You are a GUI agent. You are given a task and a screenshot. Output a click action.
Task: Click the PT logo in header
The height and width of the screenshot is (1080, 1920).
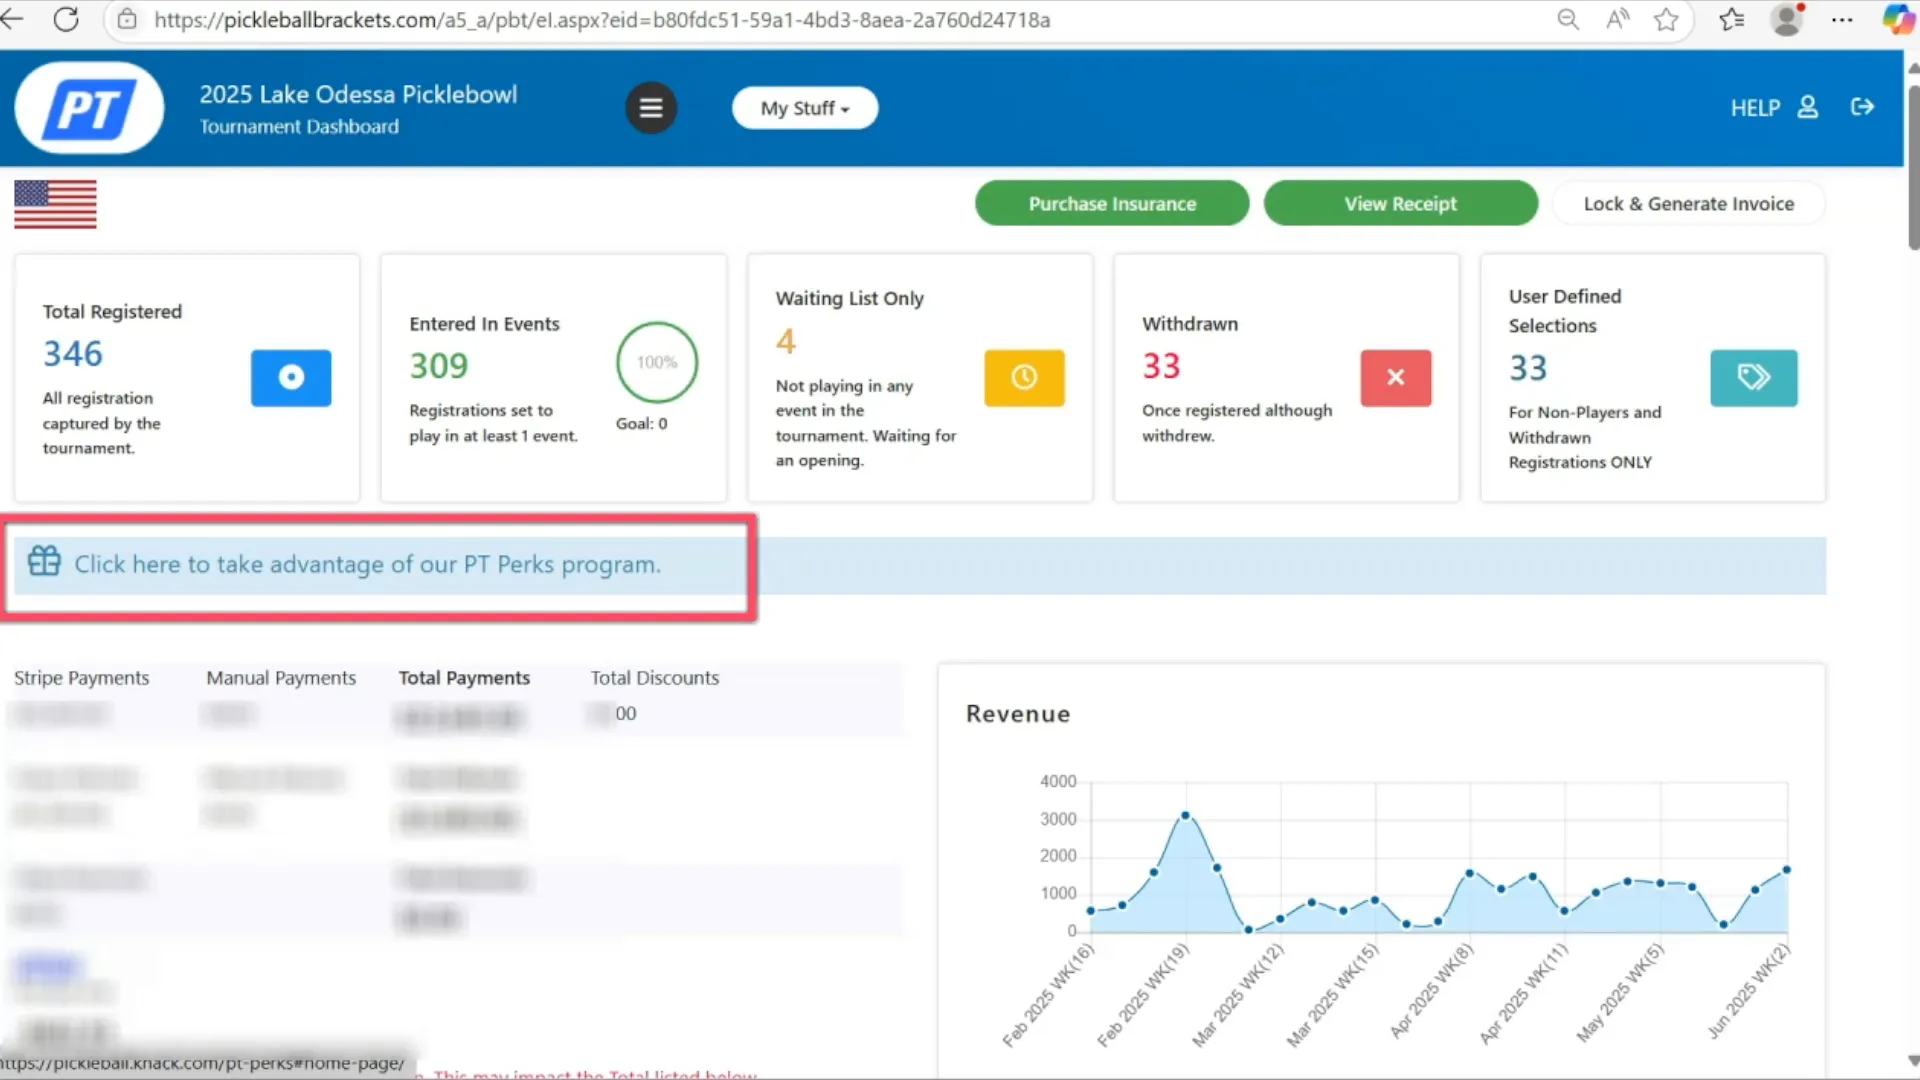tap(89, 108)
